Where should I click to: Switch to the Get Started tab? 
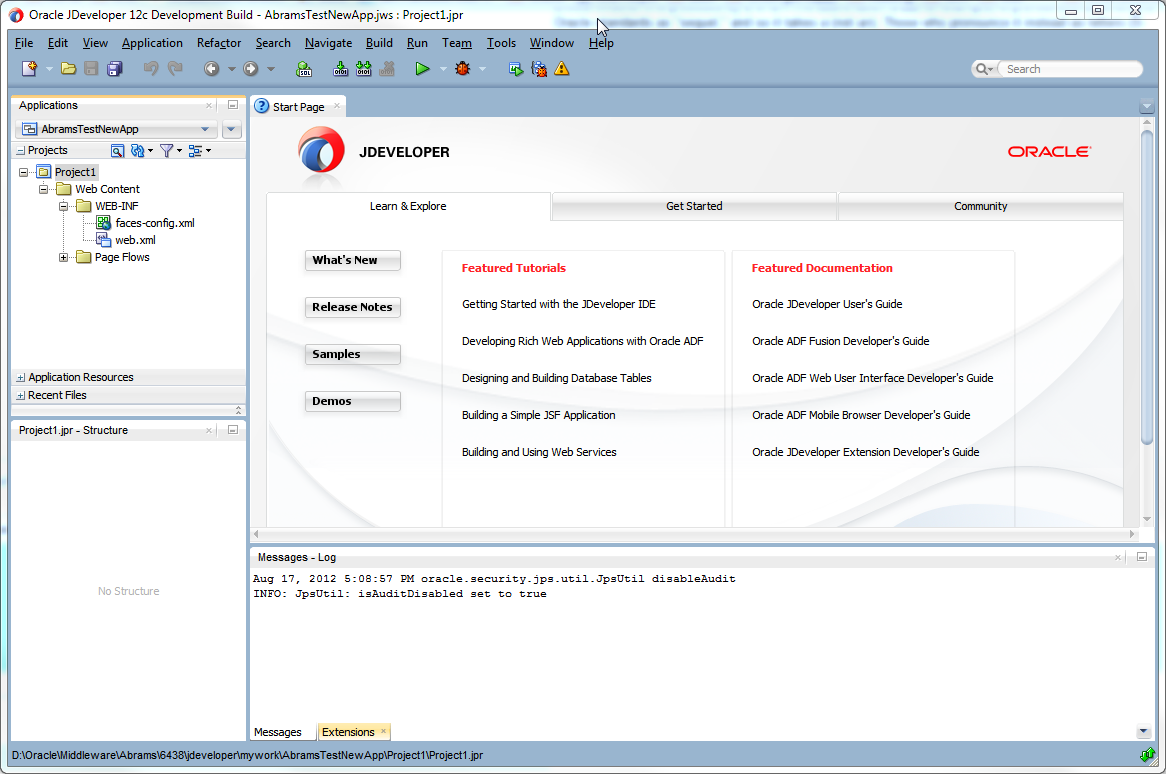click(x=694, y=206)
